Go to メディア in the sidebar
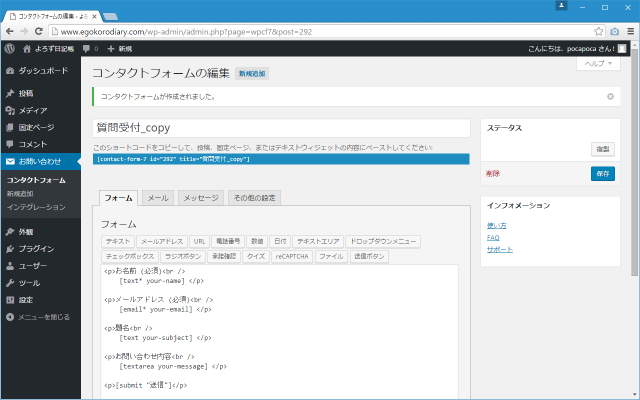The image size is (640, 400). (32, 110)
